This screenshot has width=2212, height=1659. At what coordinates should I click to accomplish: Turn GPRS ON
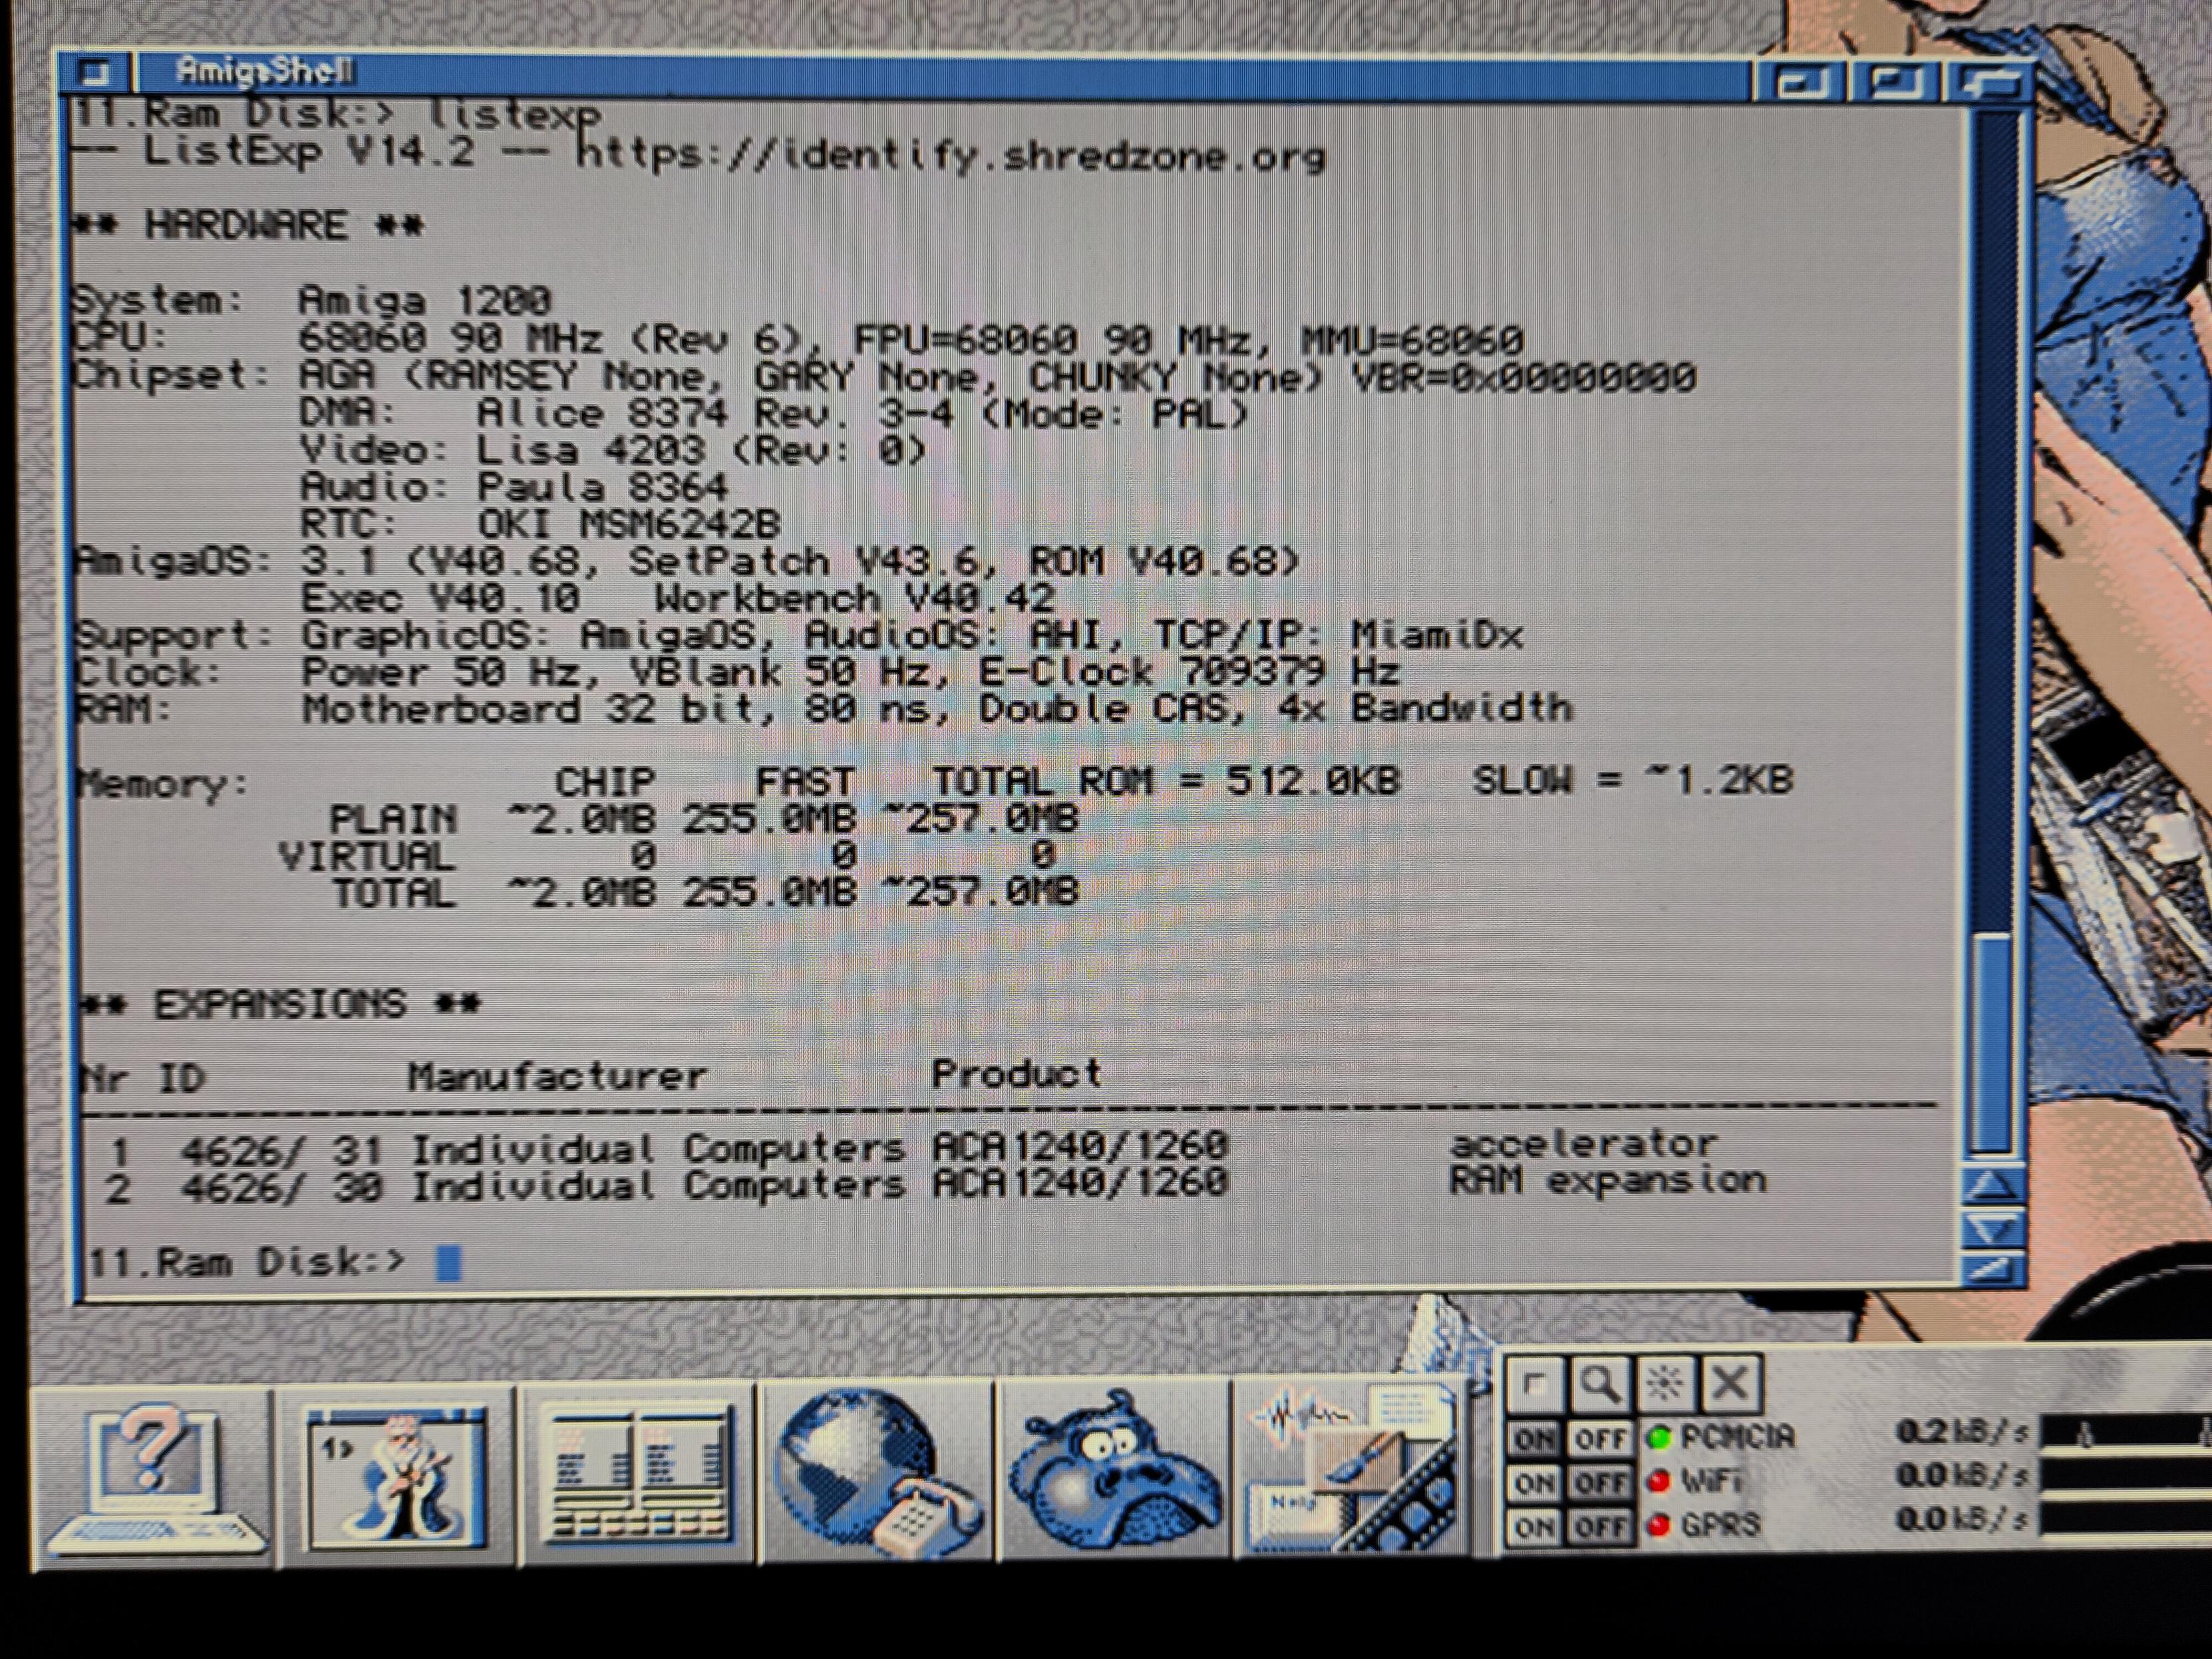pyautogui.click(x=1534, y=1527)
